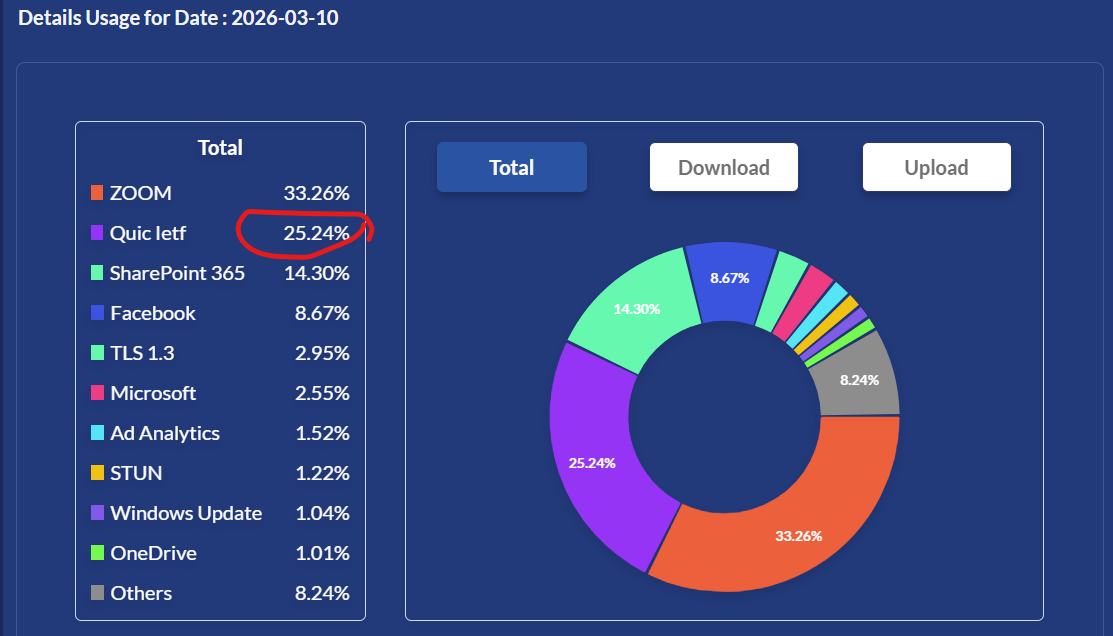Switch to the Upload view tab
Viewport: 1113px width, 636px height.
point(936,167)
